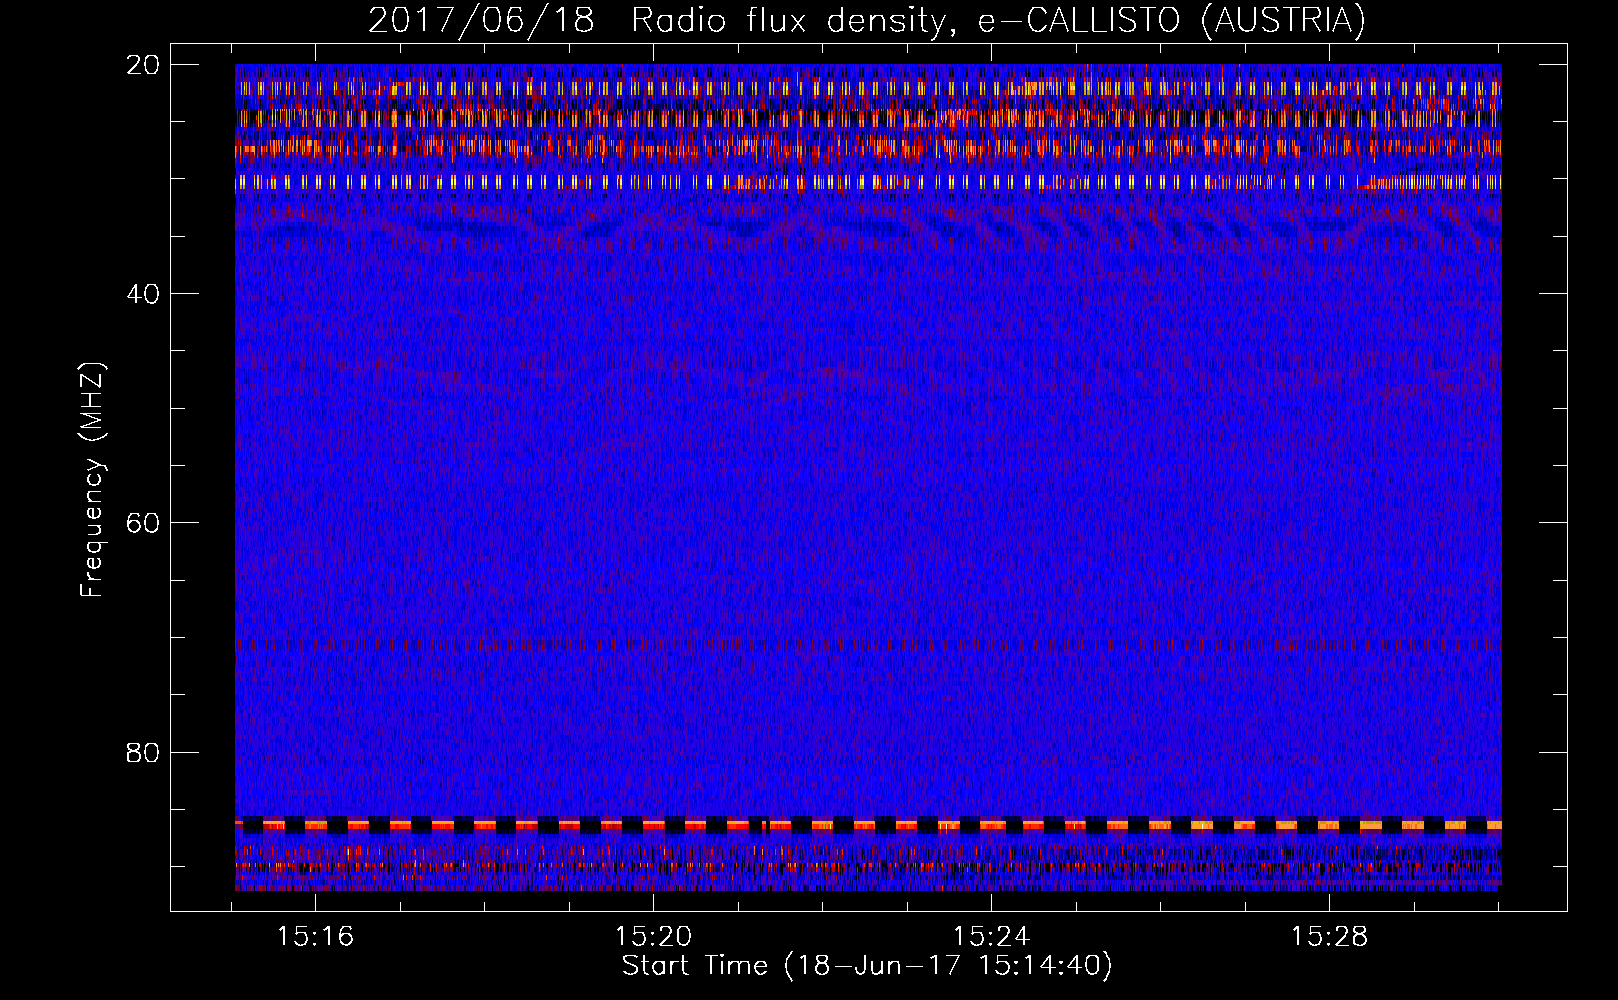This screenshot has width=1618, height=1000.
Task: Click the plot title '2017/06/18 Radio flux density'
Action: [x=867, y=20]
